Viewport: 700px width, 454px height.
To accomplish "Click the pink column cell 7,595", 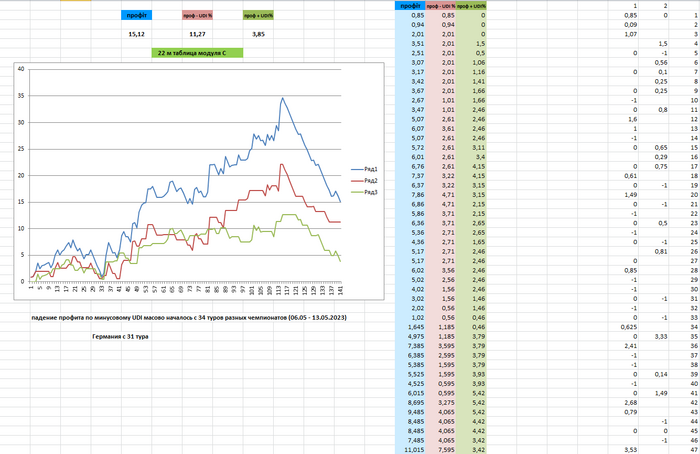I will [441, 450].
